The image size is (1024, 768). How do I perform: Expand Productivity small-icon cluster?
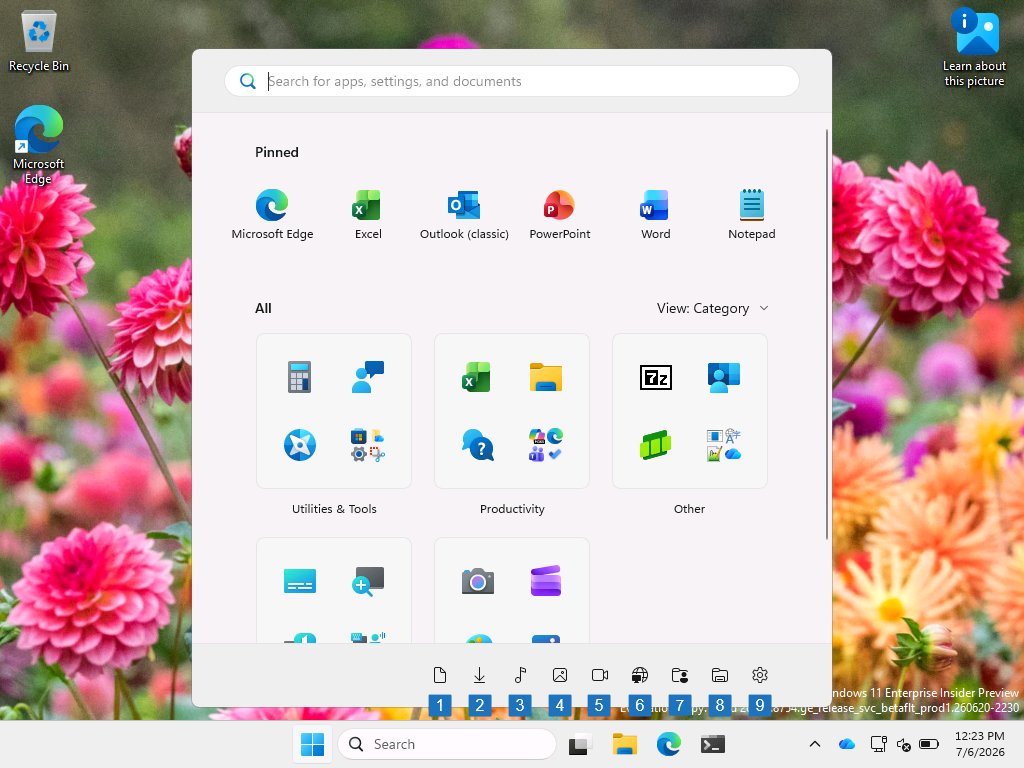click(x=545, y=445)
